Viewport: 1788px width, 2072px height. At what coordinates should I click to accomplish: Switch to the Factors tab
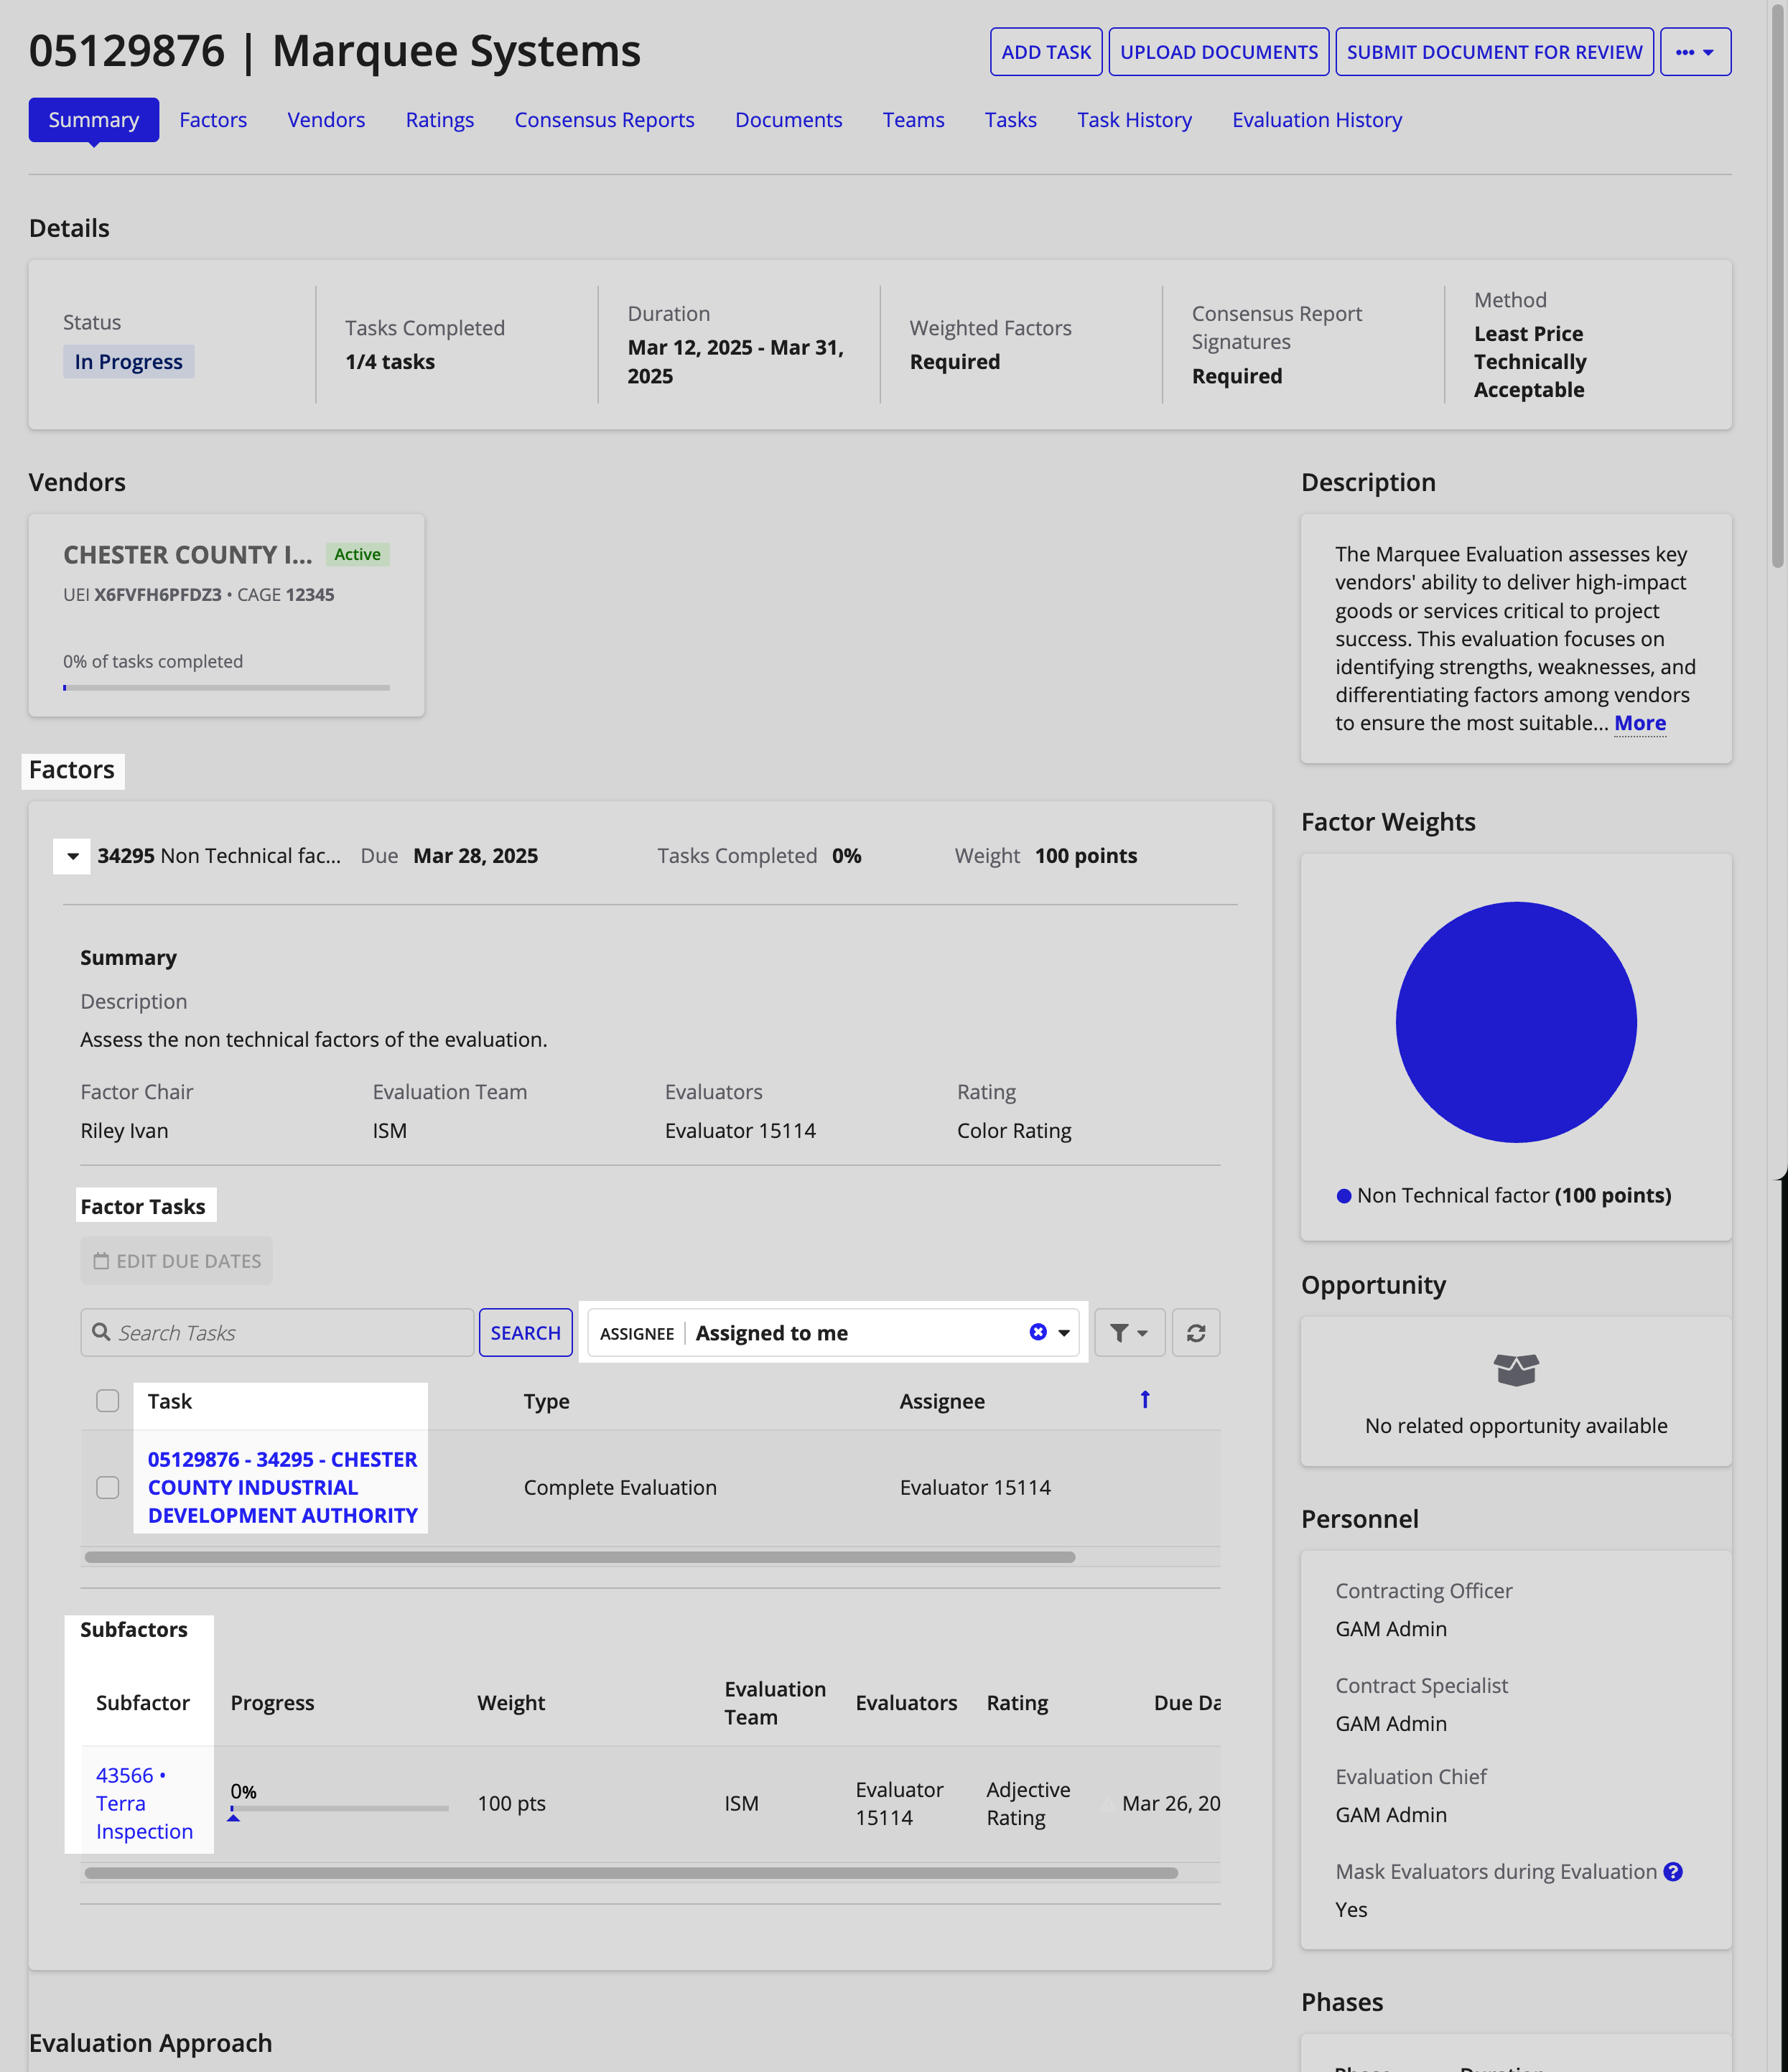click(x=213, y=120)
